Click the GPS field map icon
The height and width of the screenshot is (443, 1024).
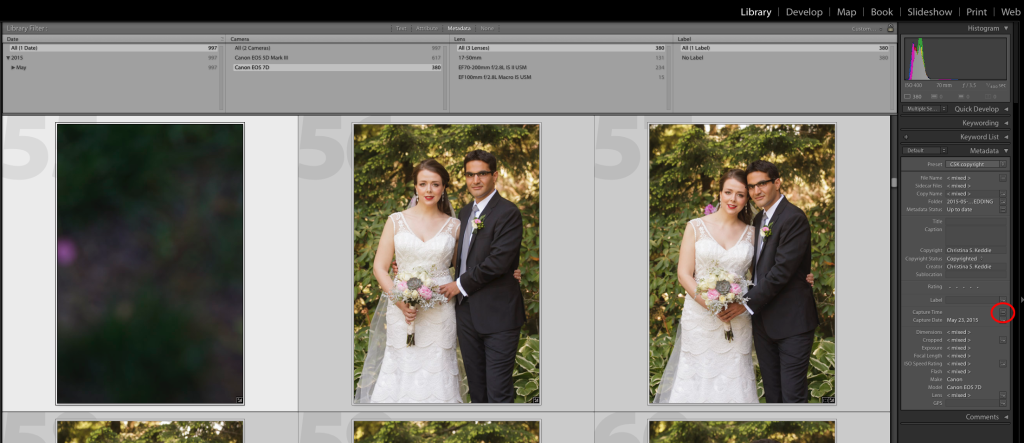tap(1004, 403)
